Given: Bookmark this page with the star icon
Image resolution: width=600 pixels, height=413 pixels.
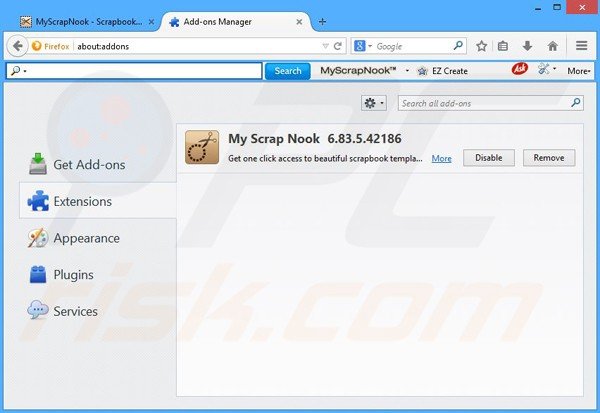Looking at the screenshot, I should pos(481,46).
